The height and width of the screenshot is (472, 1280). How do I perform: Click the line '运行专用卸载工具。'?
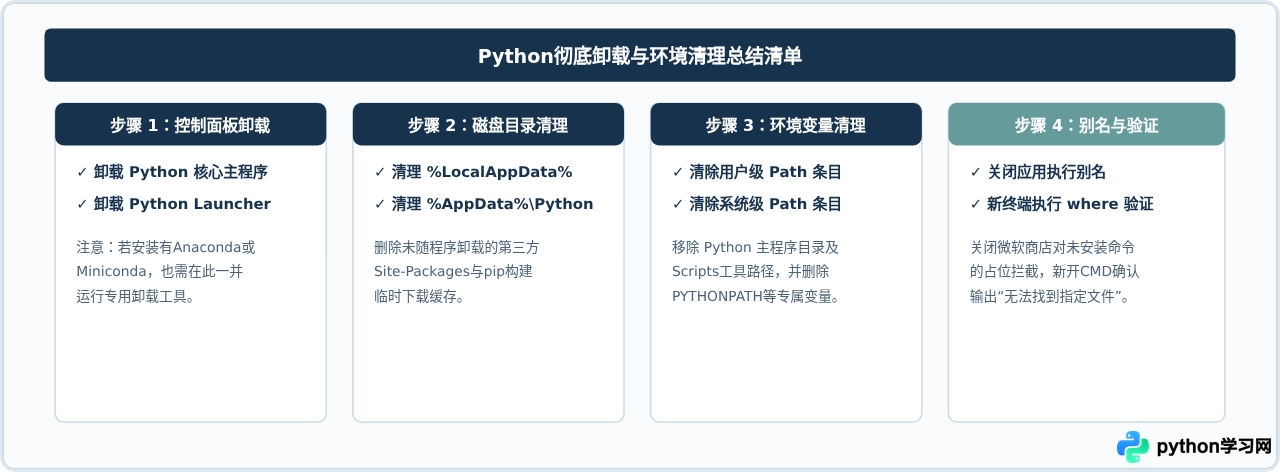pyautogui.click(x=135, y=297)
